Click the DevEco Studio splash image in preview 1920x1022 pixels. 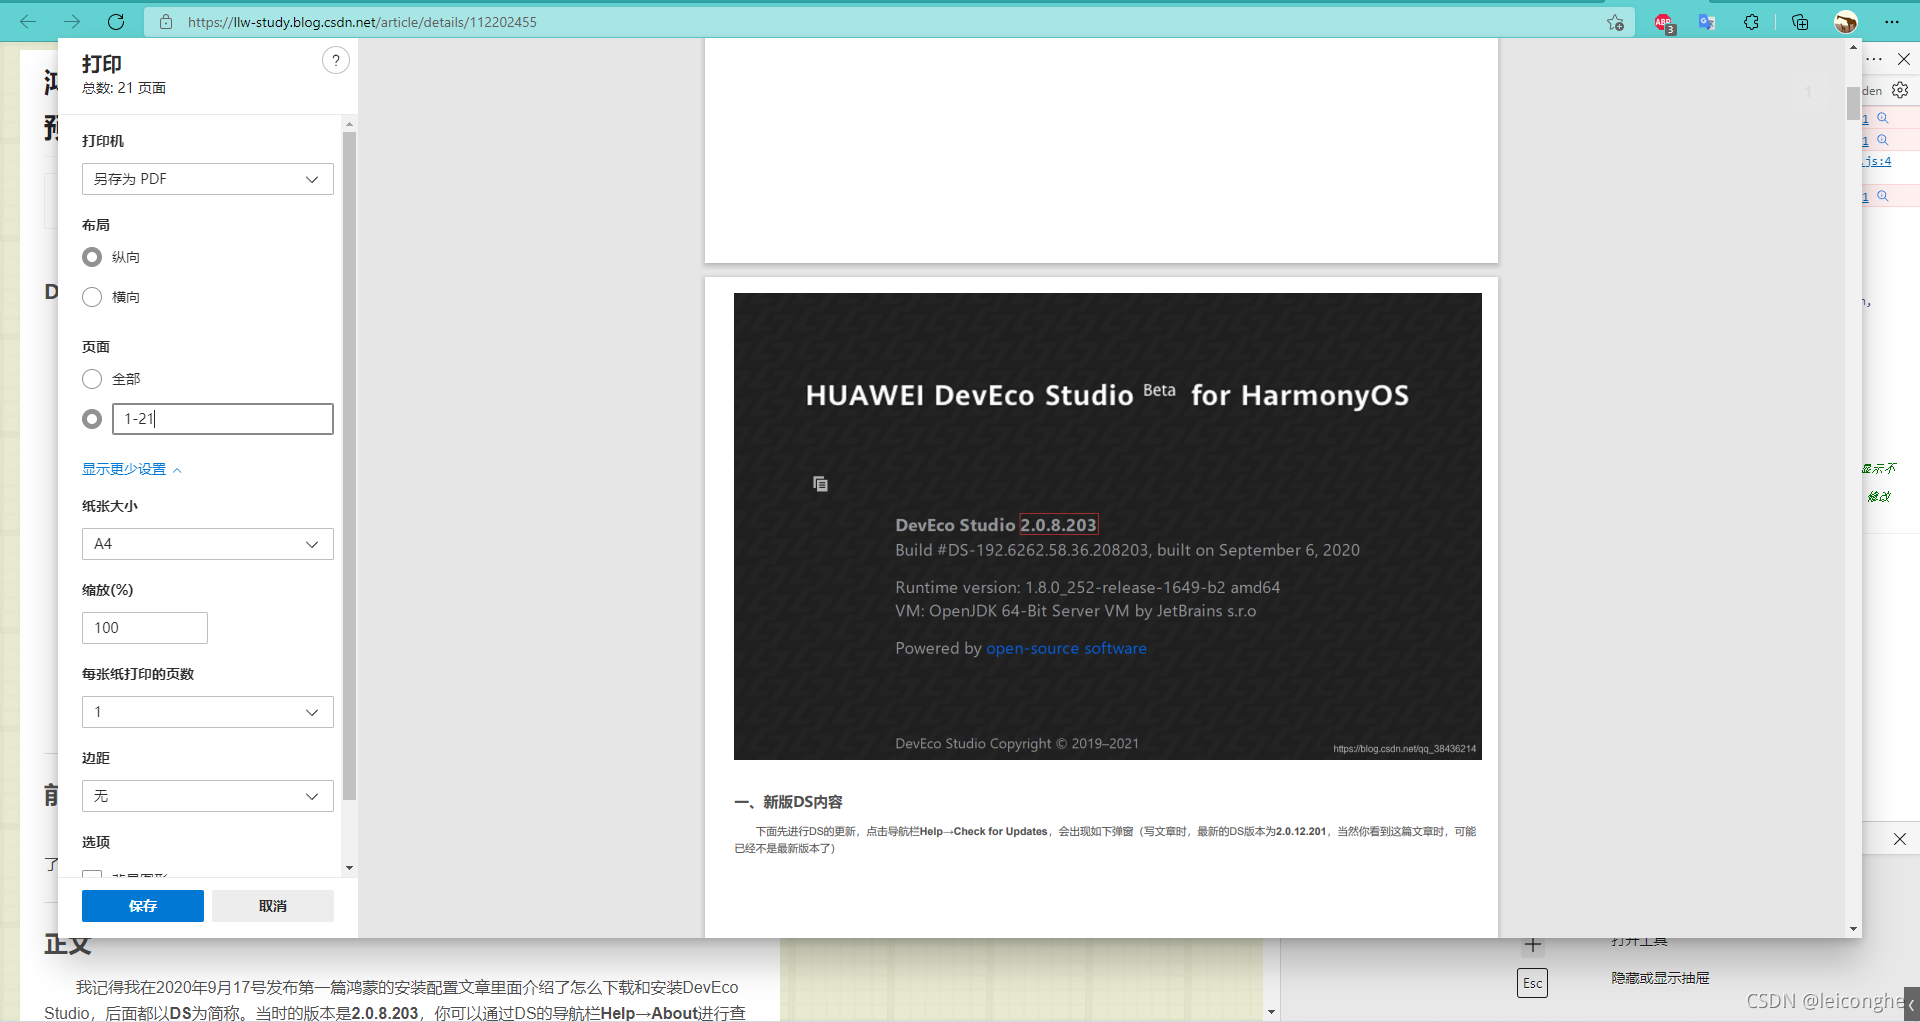[x=1108, y=526]
